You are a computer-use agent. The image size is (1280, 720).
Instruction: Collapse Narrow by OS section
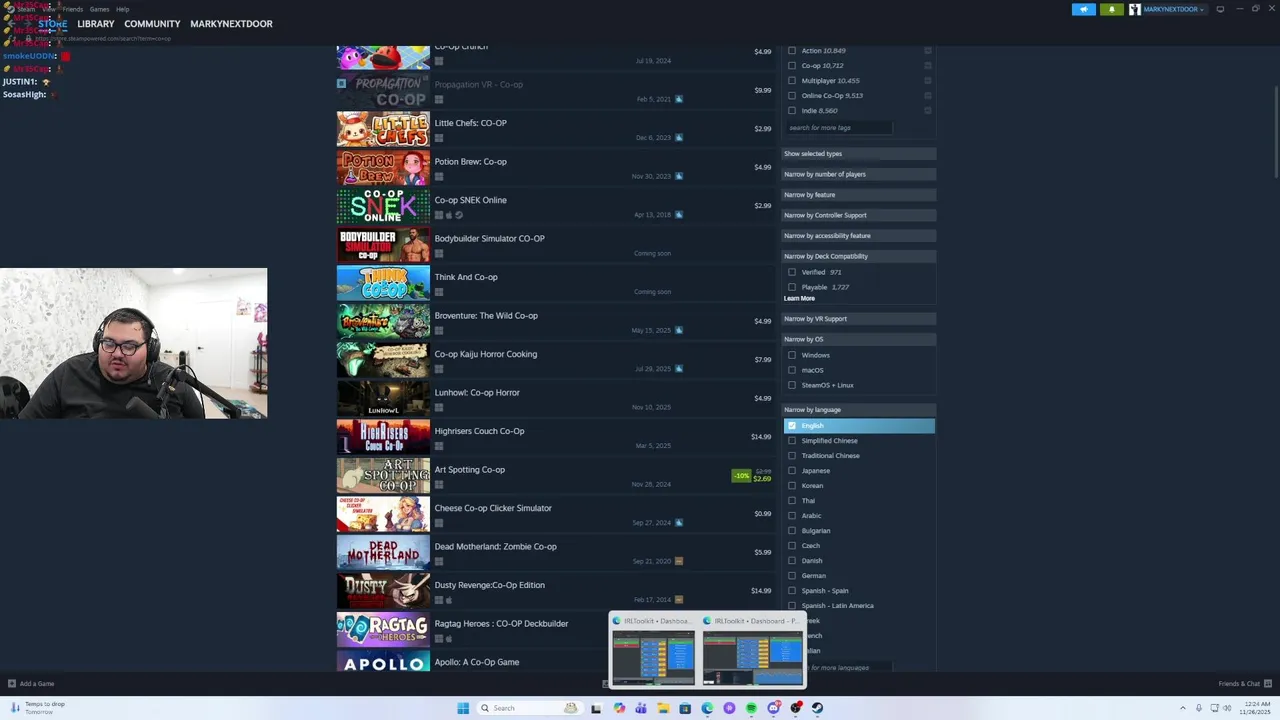click(x=858, y=339)
